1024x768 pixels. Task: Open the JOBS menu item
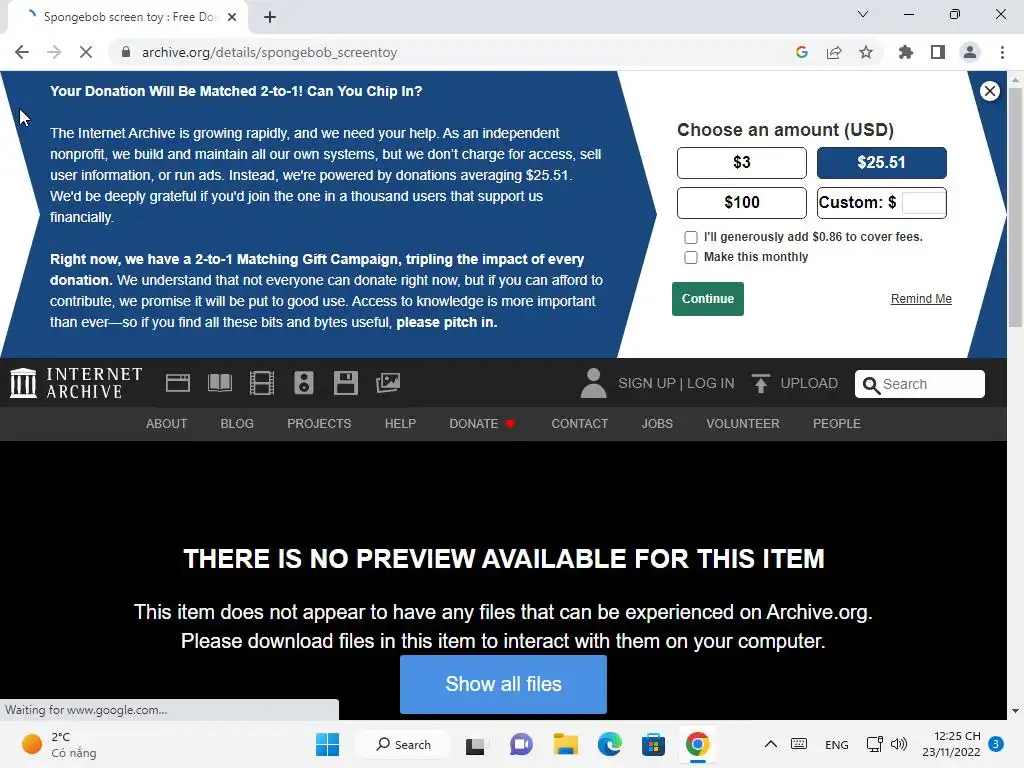coord(657,424)
